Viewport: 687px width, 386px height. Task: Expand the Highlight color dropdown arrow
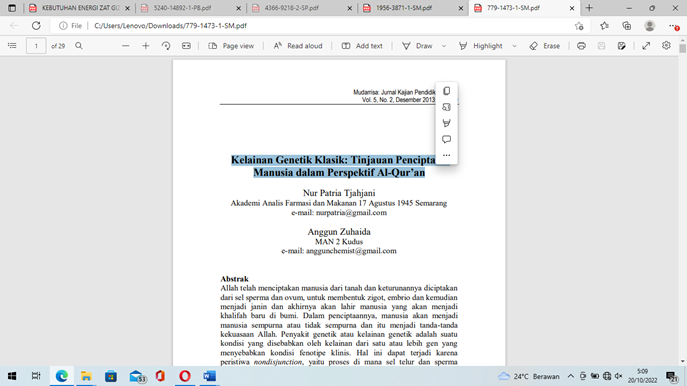coord(514,46)
